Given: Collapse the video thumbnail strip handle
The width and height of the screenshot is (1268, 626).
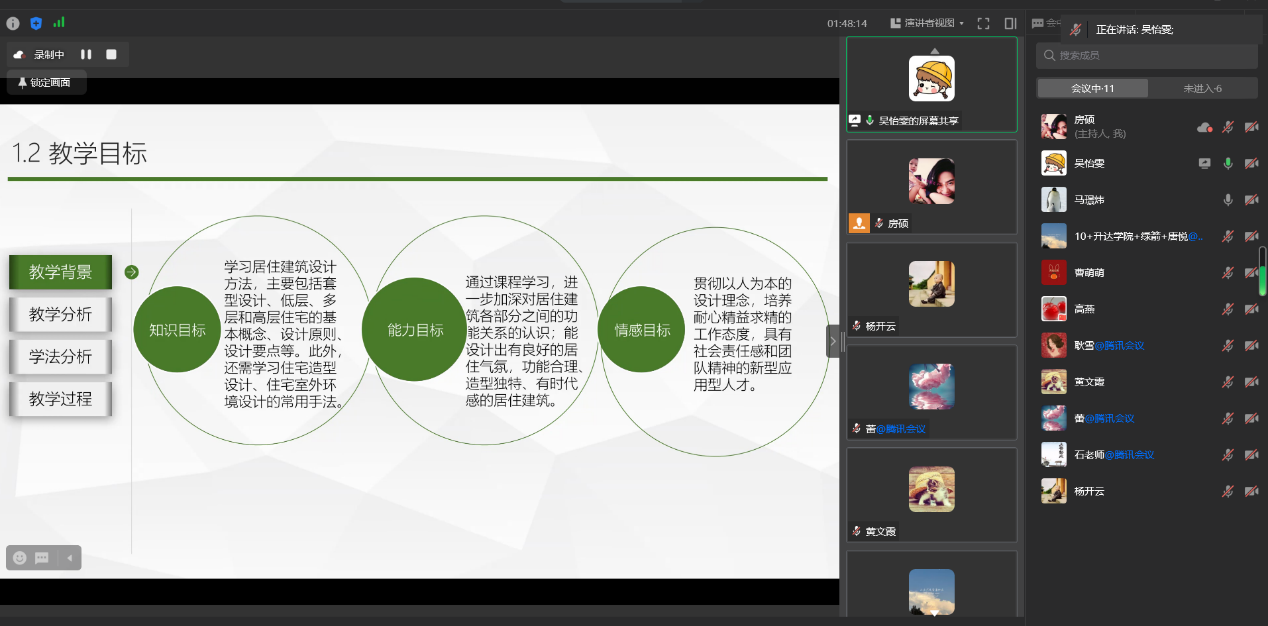Looking at the screenshot, I should point(833,341).
